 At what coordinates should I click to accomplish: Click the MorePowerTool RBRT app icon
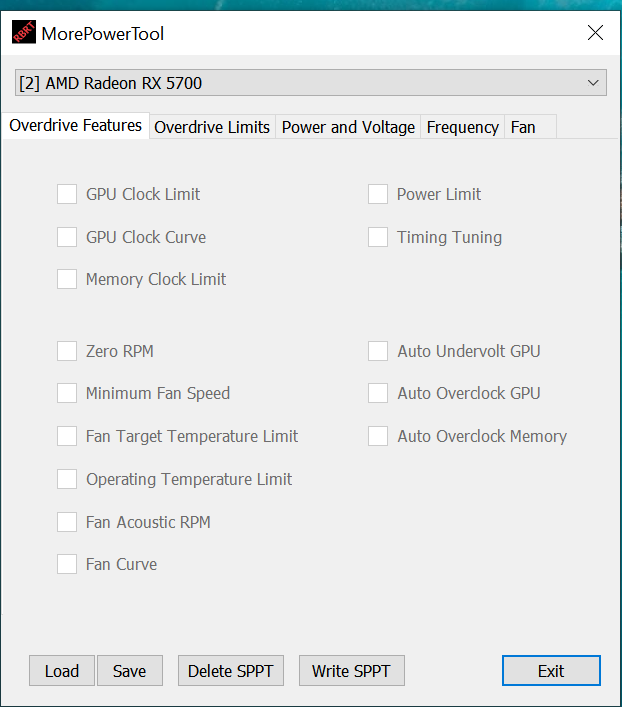coord(23,33)
